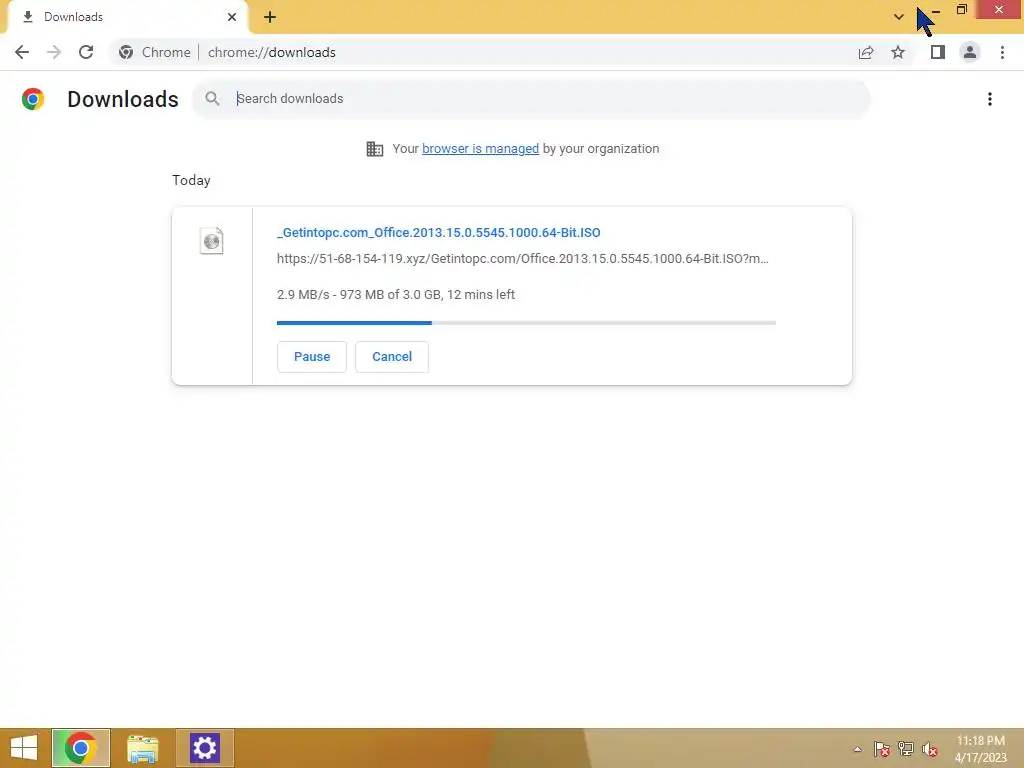Image resolution: width=1024 pixels, height=768 pixels.
Task: Focus the Search downloads field
Action: [531, 99]
